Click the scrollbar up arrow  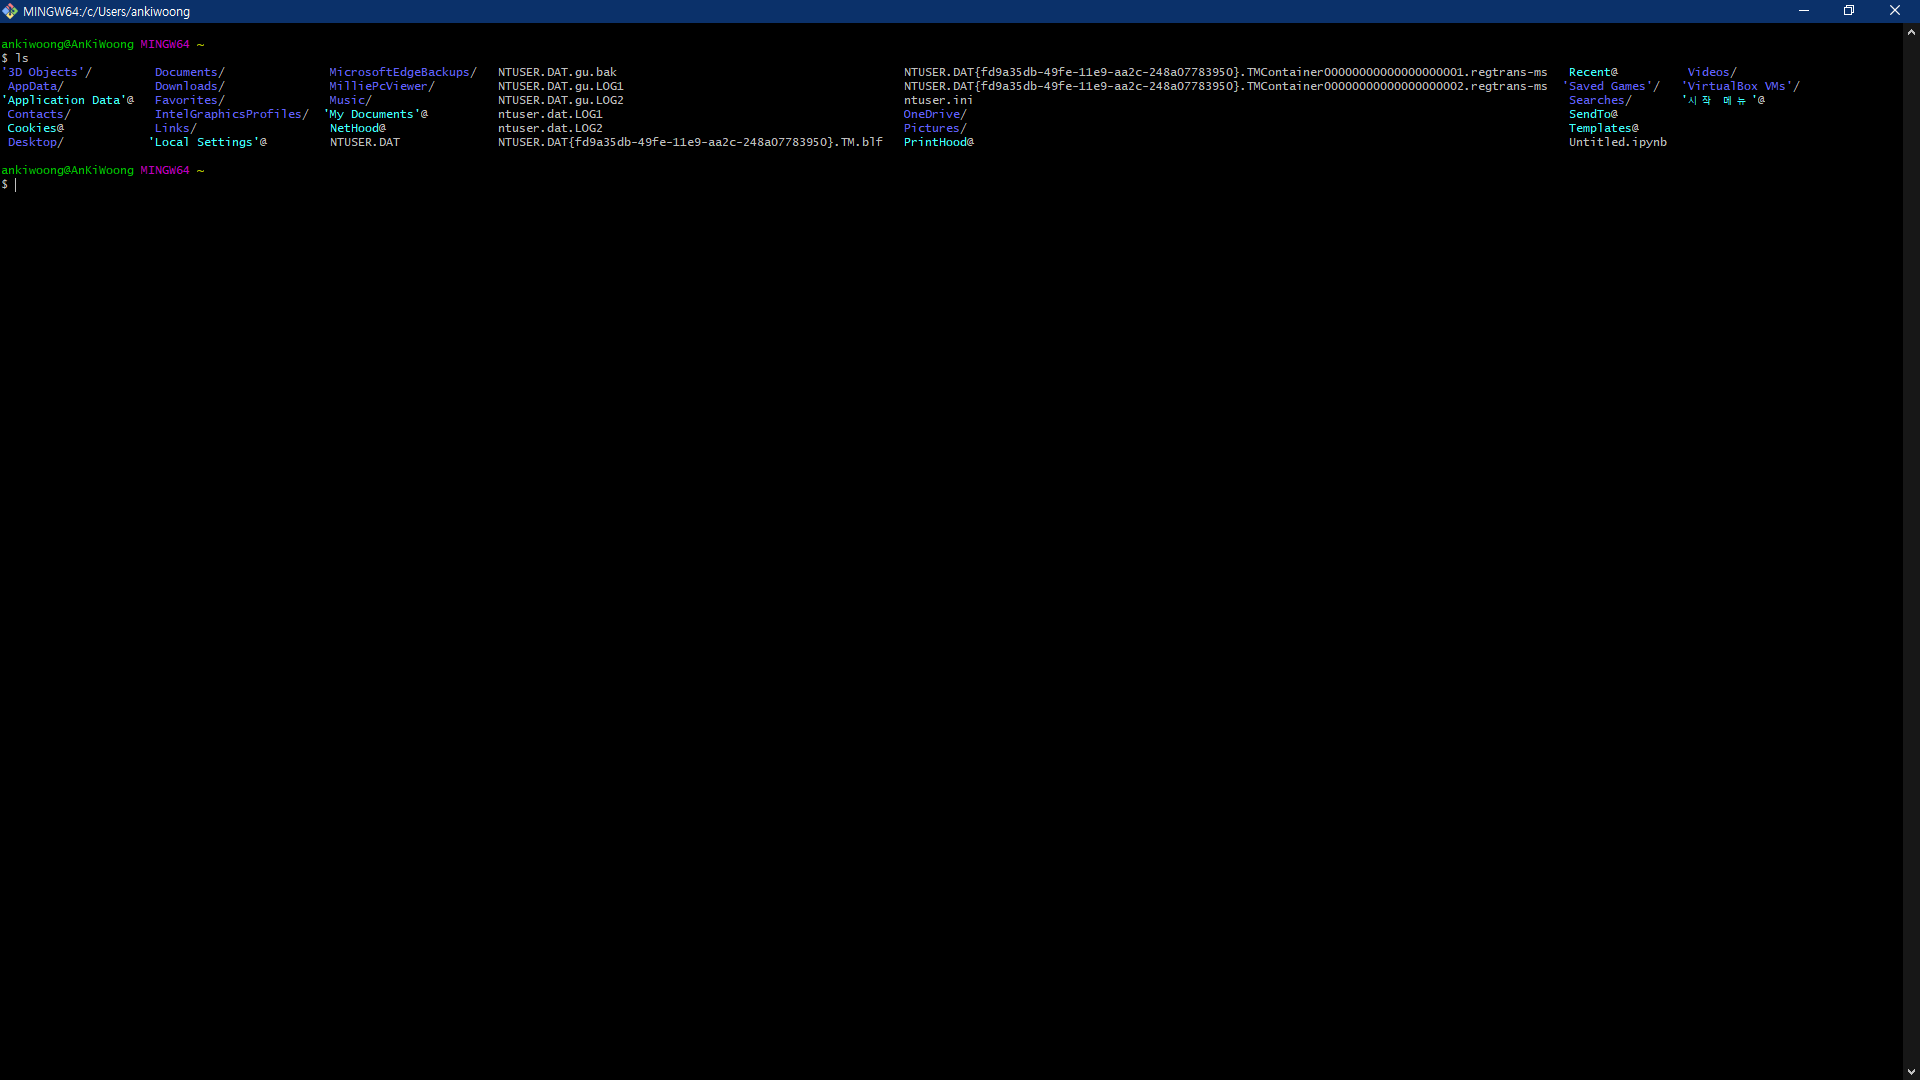(1911, 32)
